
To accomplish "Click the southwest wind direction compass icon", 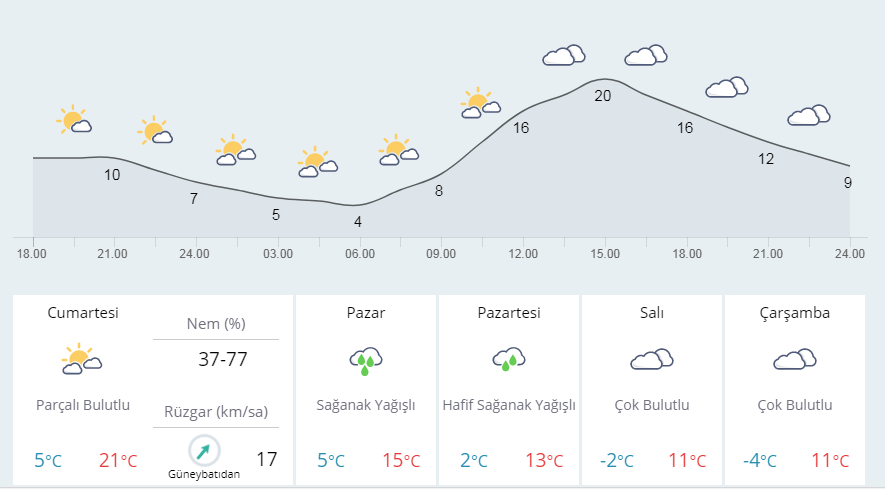I will (203, 451).
